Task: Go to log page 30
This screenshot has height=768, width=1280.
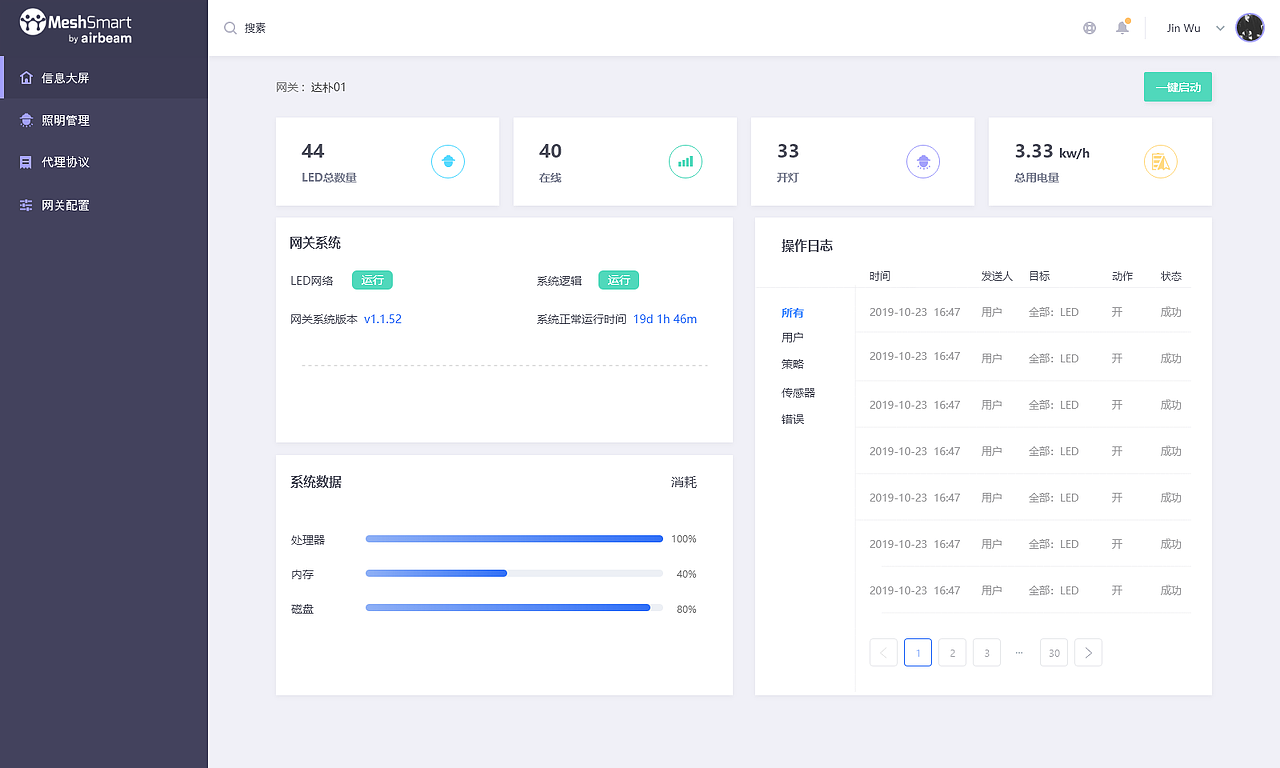Action: click(1053, 652)
